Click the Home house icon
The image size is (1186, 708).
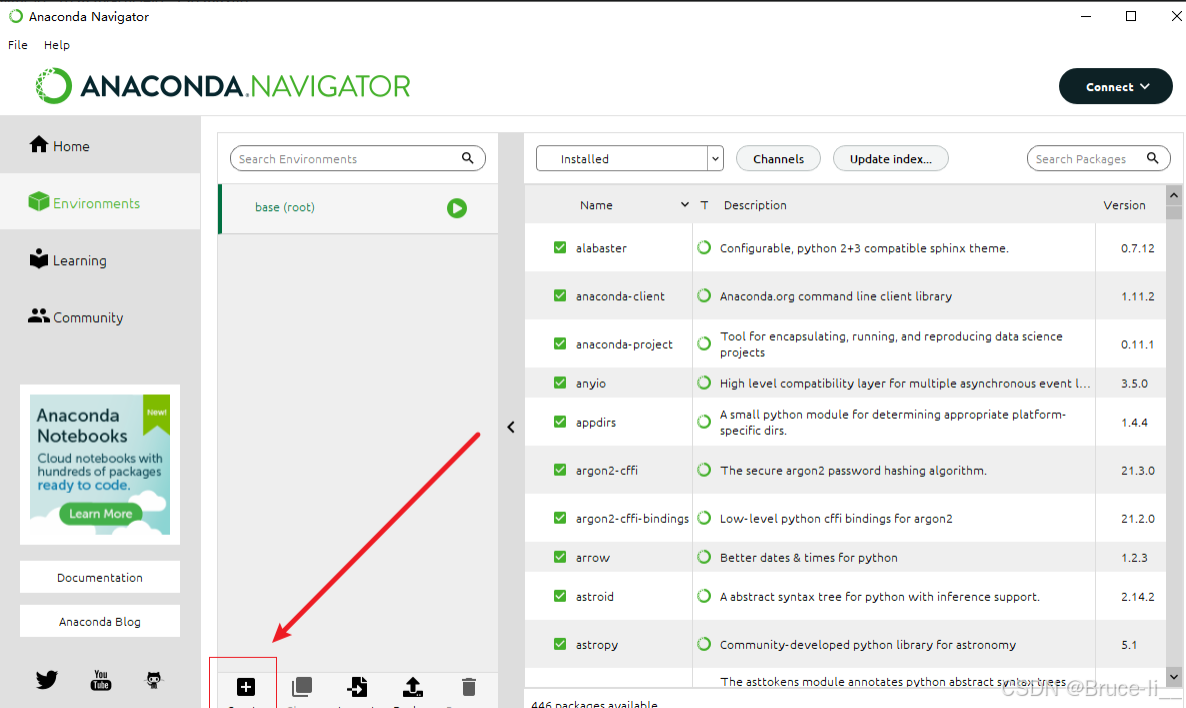[39, 144]
